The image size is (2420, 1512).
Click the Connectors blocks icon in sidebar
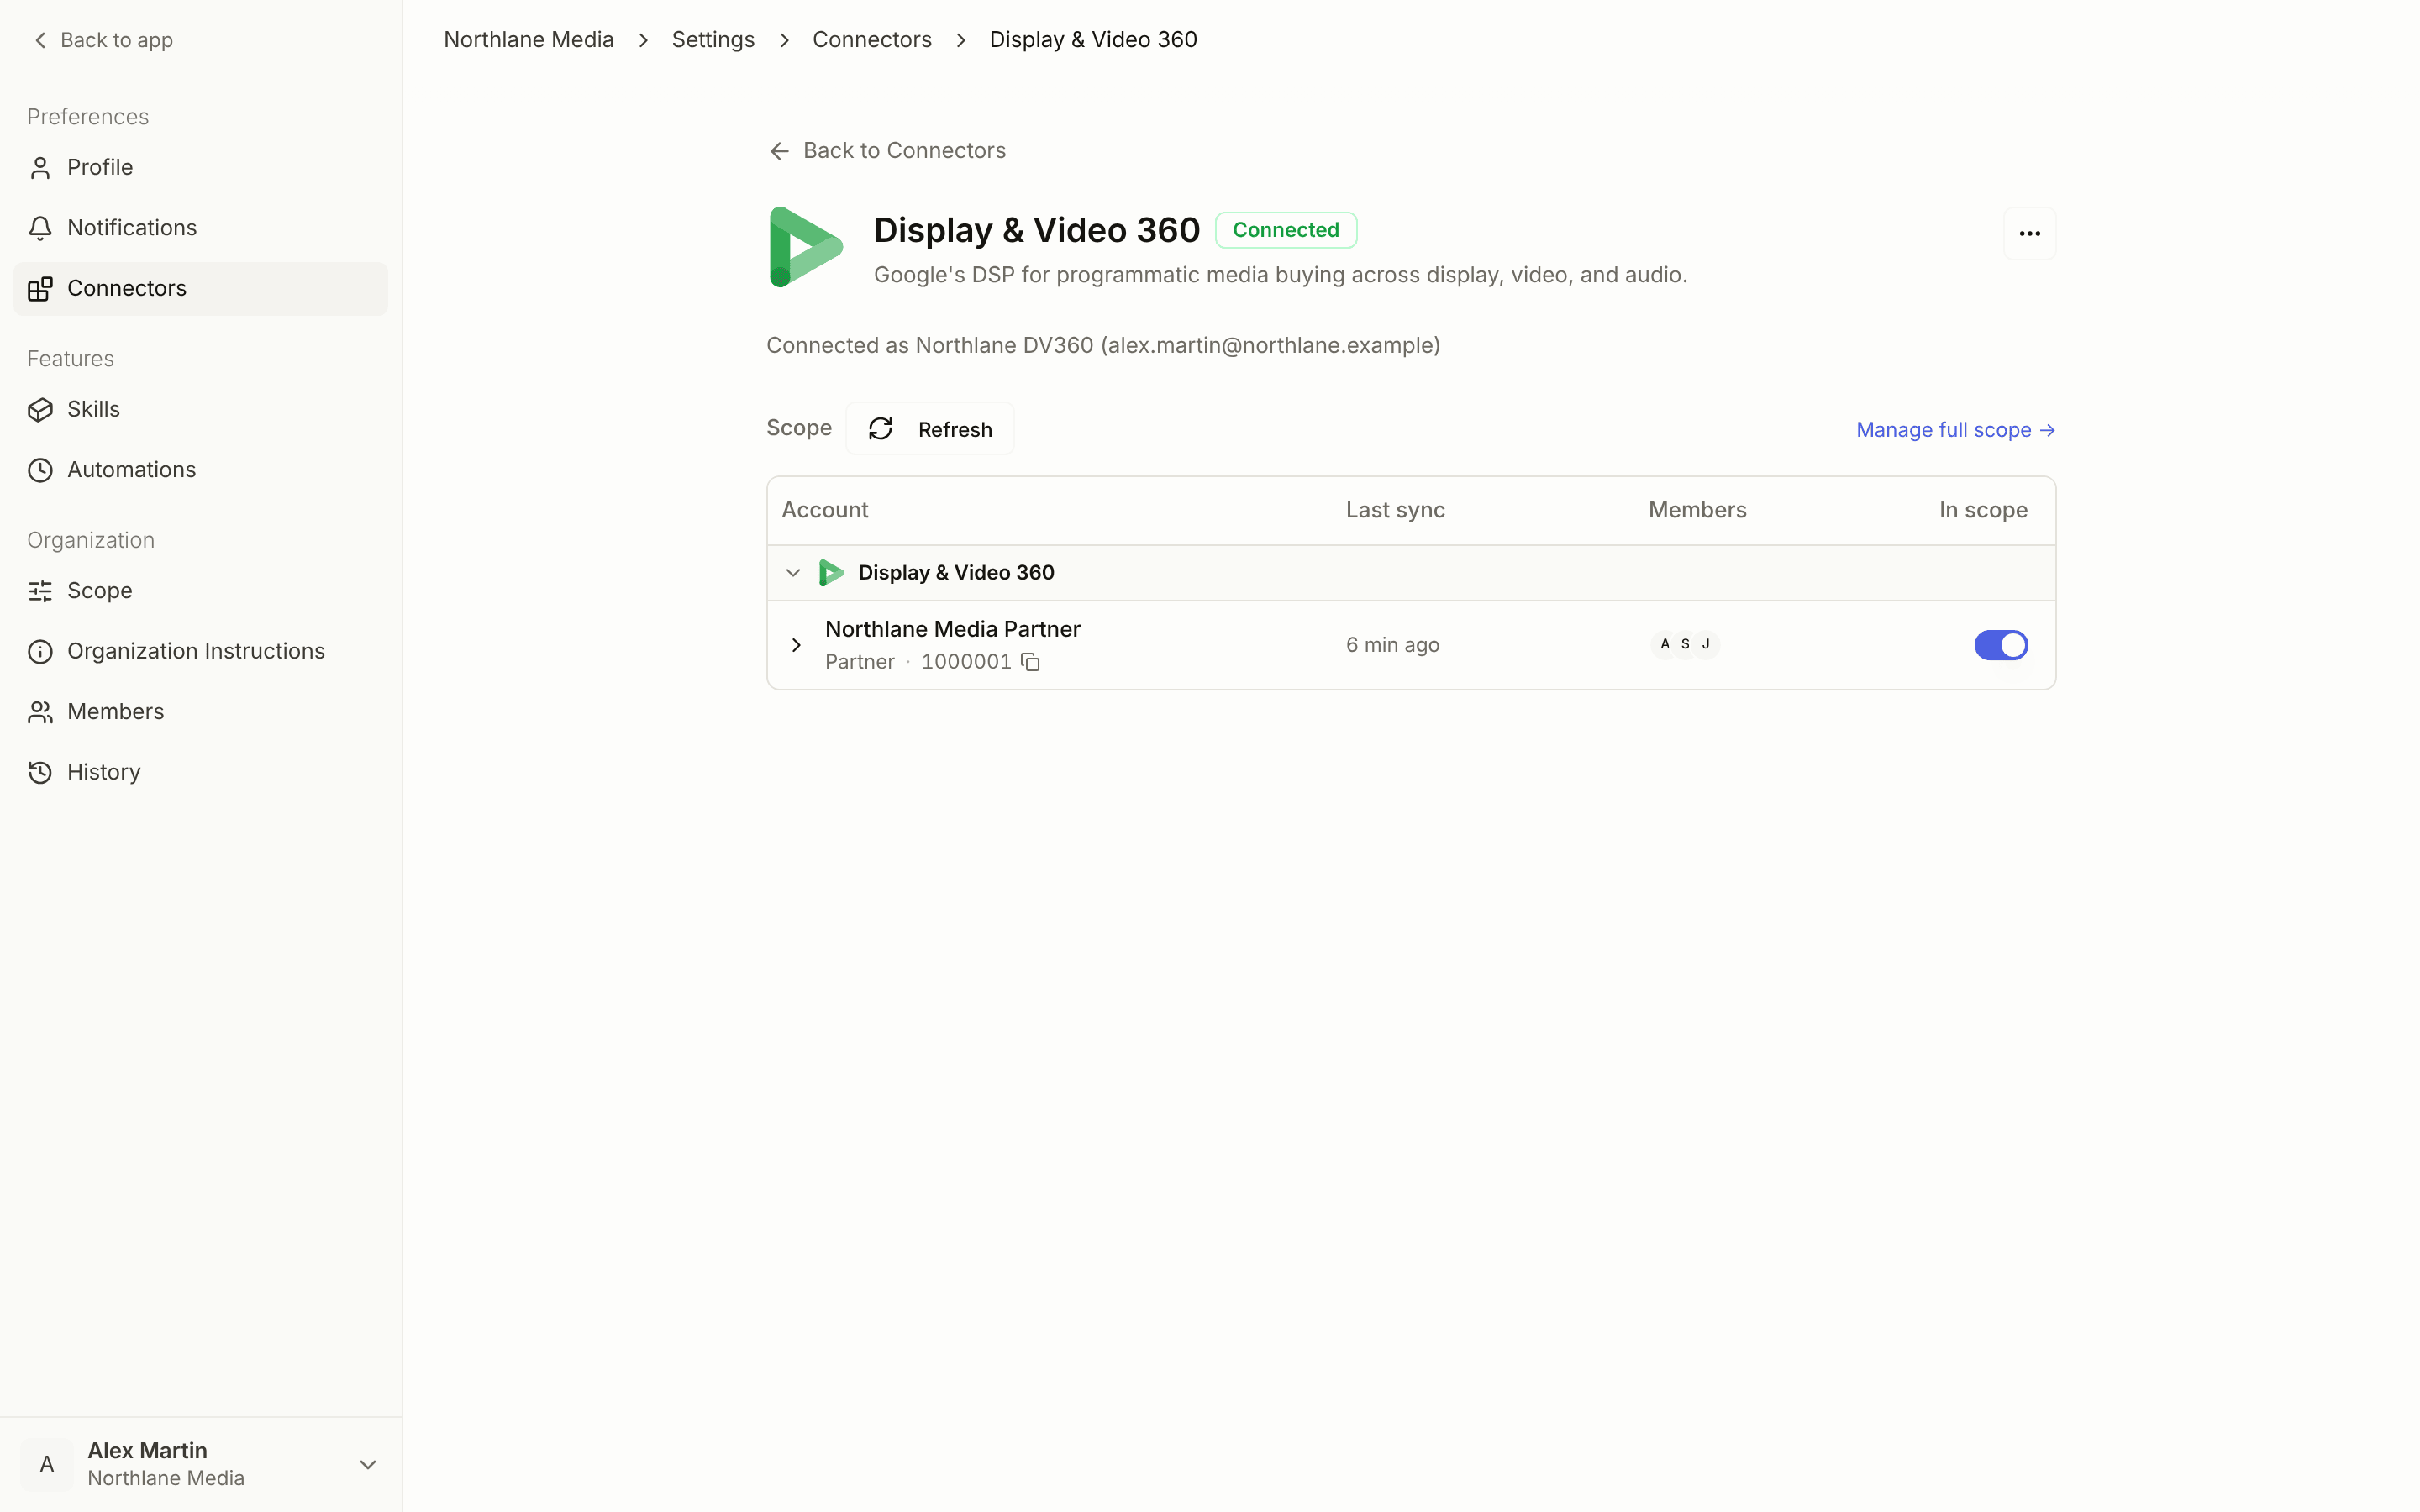[x=40, y=289]
